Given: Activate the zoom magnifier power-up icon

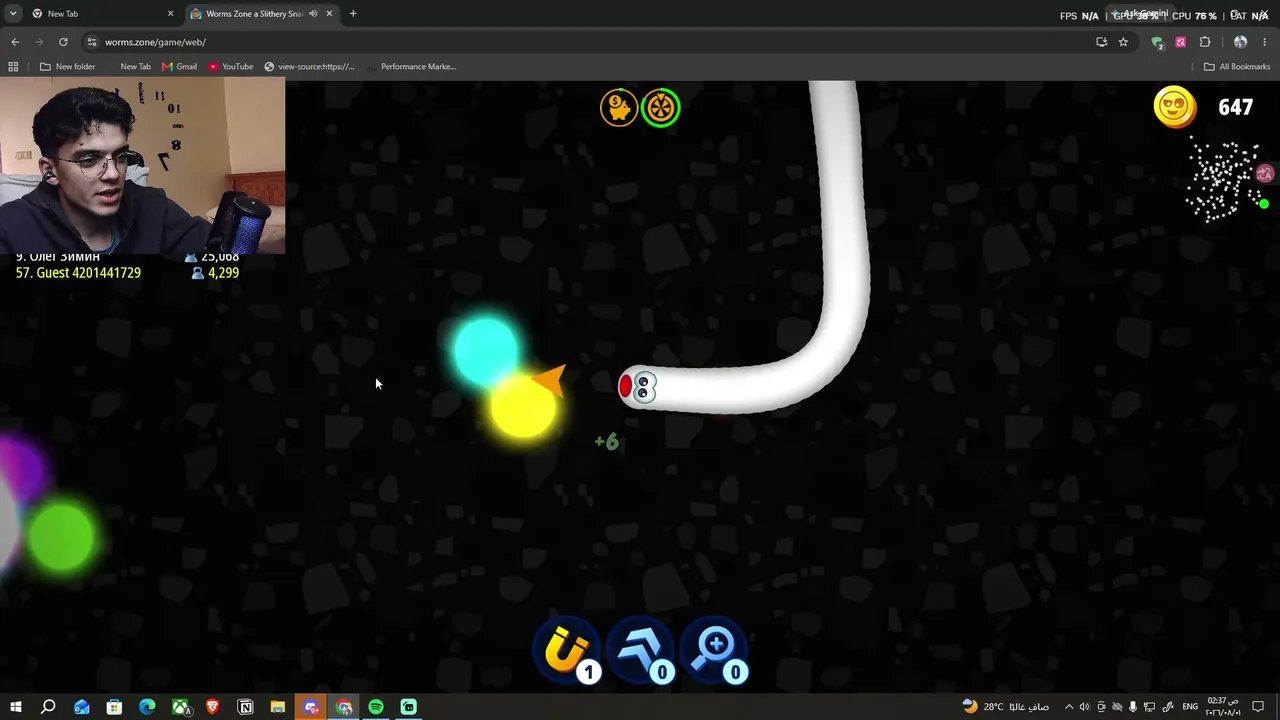Looking at the screenshot, I should [715, 652].
